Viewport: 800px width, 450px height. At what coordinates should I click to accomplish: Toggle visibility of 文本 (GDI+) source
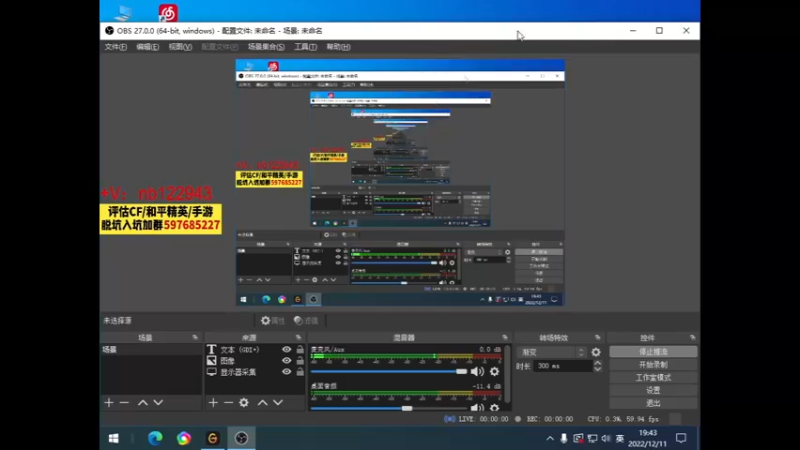pyautogui.click(x=286, y=349)
